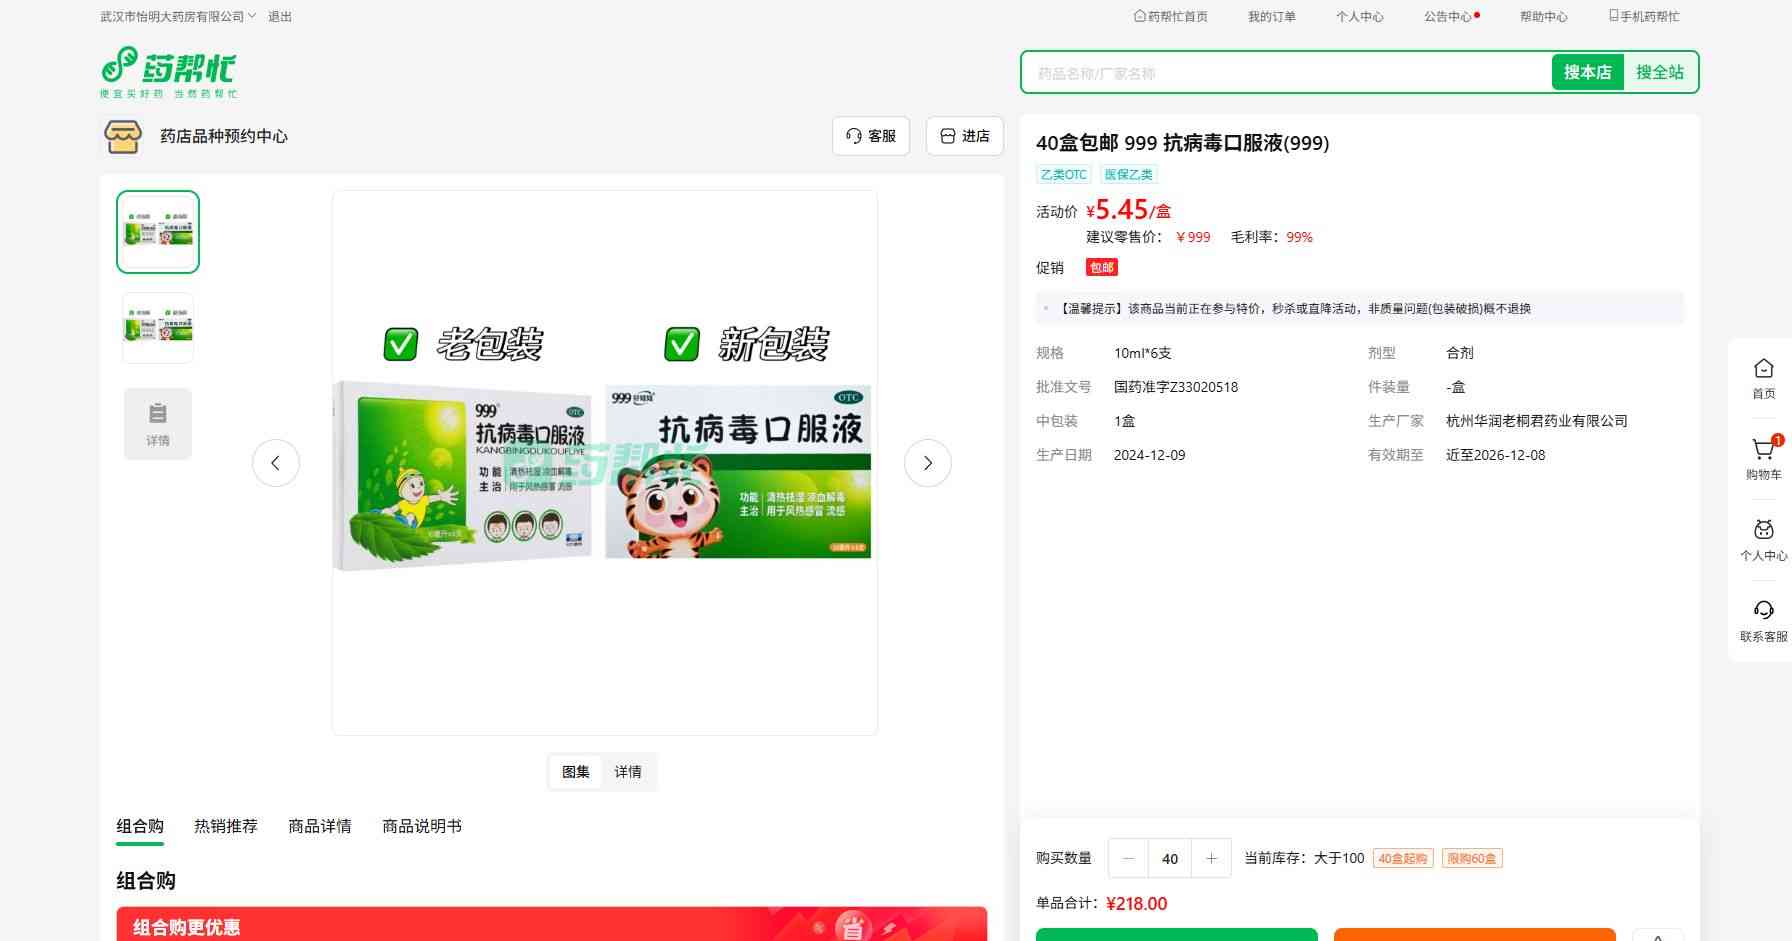Show next product image with right arrow

927,463
